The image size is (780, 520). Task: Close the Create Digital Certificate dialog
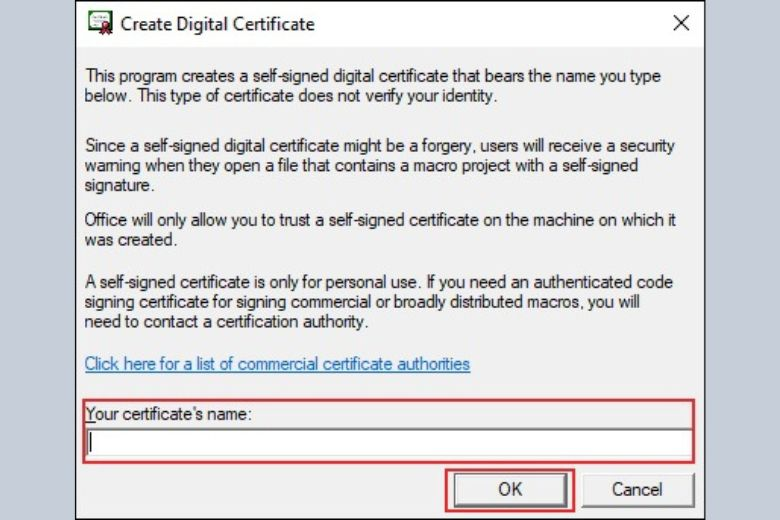[681, 23]
